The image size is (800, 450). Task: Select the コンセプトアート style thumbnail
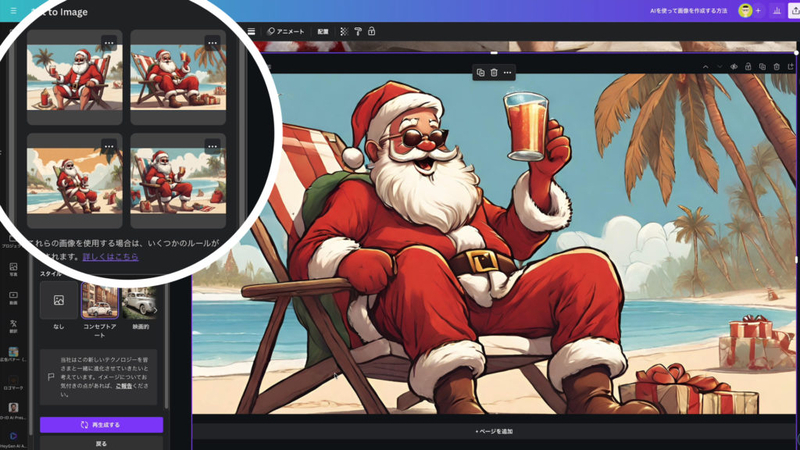[x=99, y=301]
